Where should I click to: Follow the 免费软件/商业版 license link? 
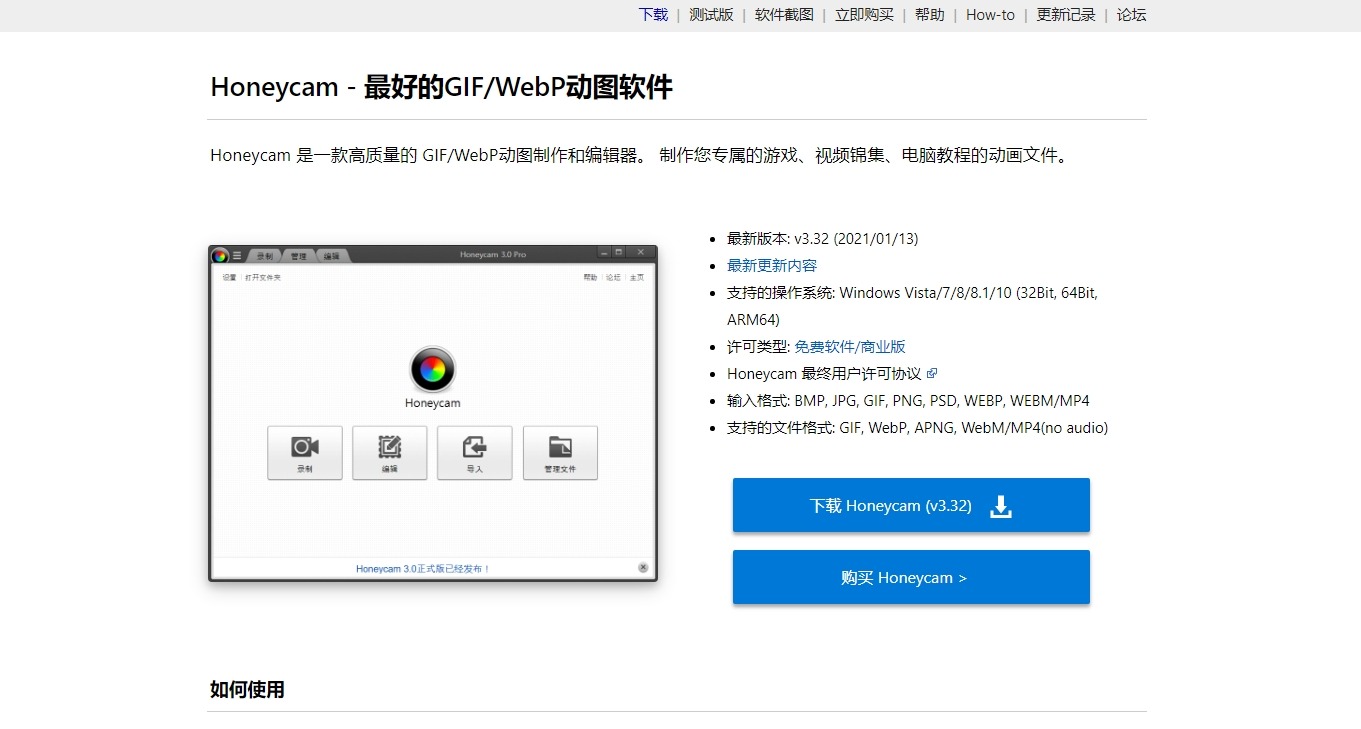point(850,346)
